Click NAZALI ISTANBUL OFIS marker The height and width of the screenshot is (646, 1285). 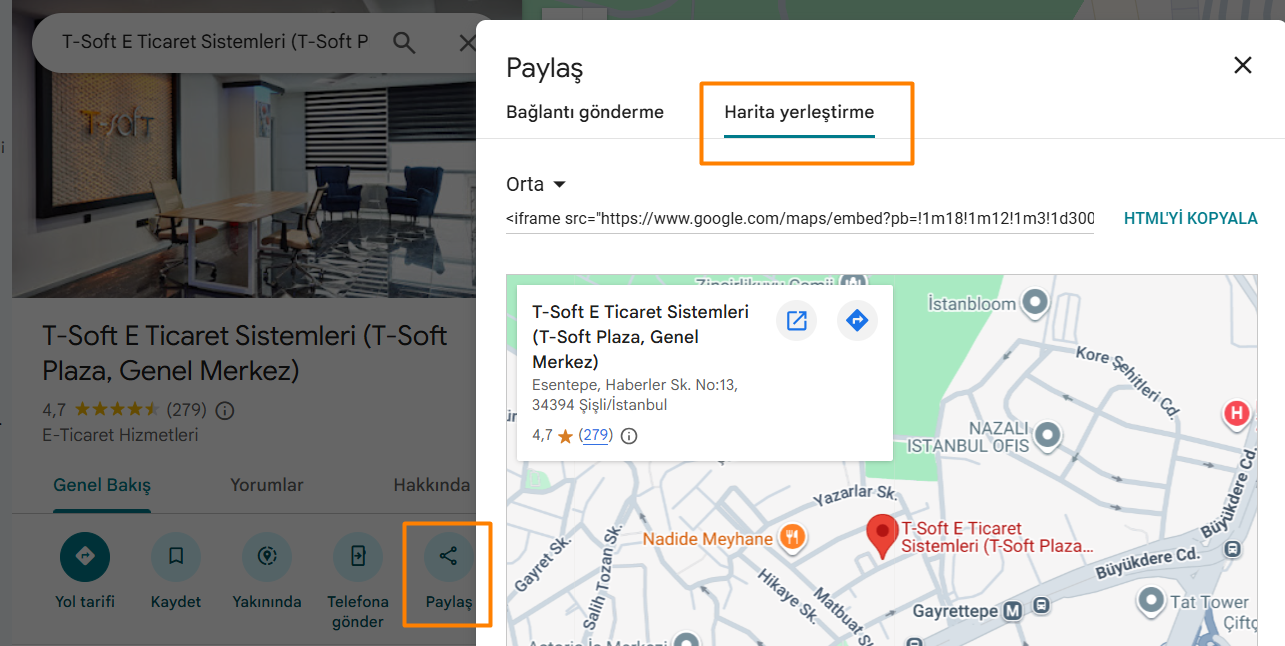(1047, 435)
